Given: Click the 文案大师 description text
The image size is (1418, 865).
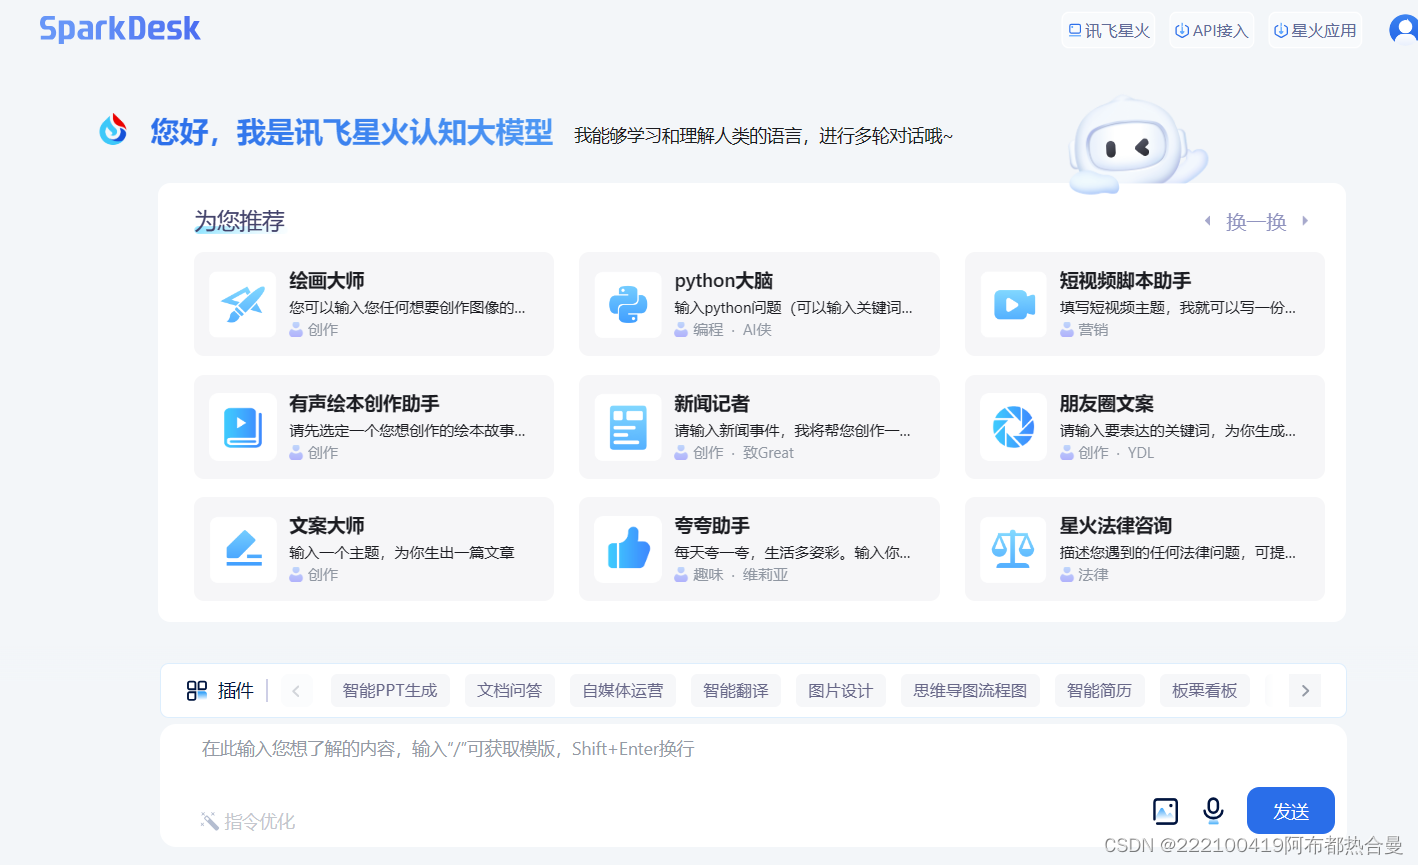Looking at the screenshot, I should 402,552.
